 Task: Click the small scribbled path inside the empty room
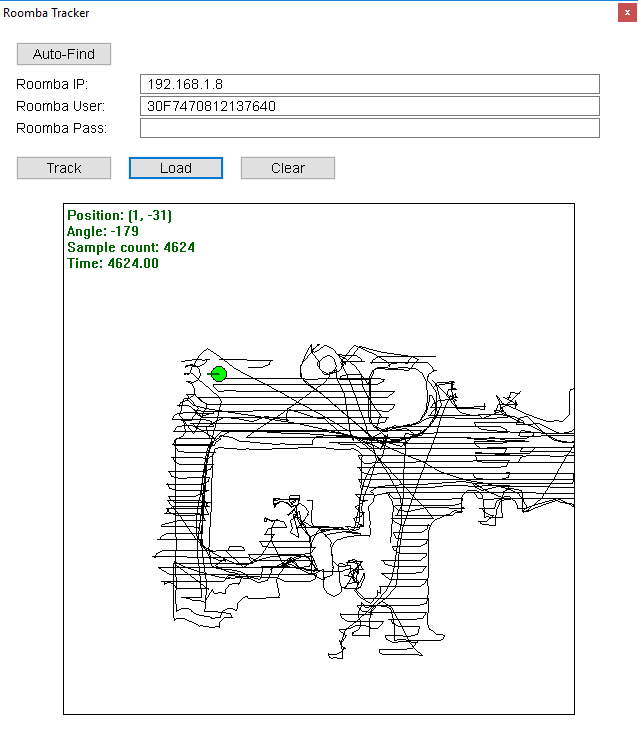[290, 508]
